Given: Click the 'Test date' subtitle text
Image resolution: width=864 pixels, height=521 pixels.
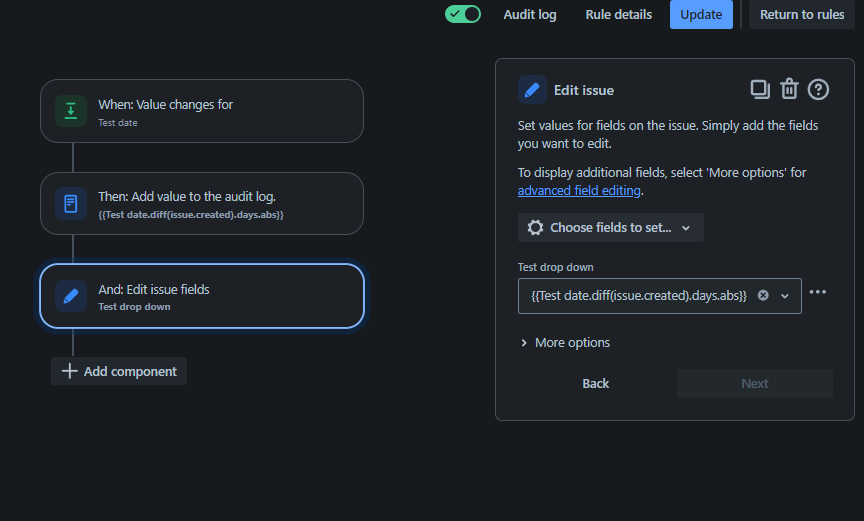Looking at the screenshot, I should 118,123.
